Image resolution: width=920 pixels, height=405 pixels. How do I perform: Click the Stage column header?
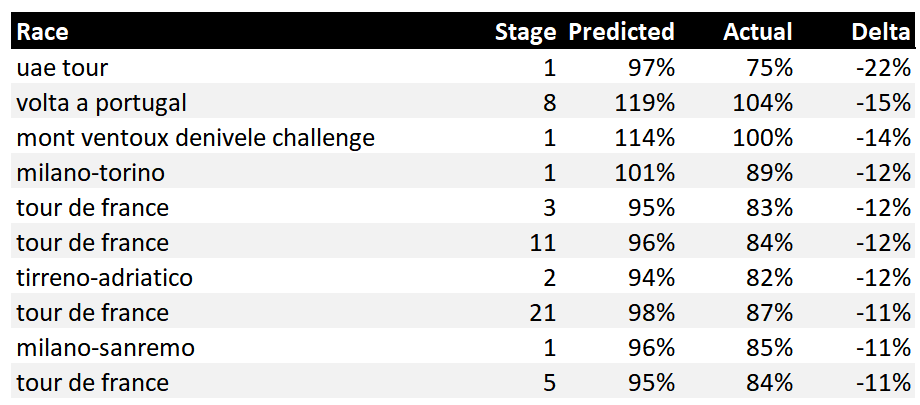[525, 32]
